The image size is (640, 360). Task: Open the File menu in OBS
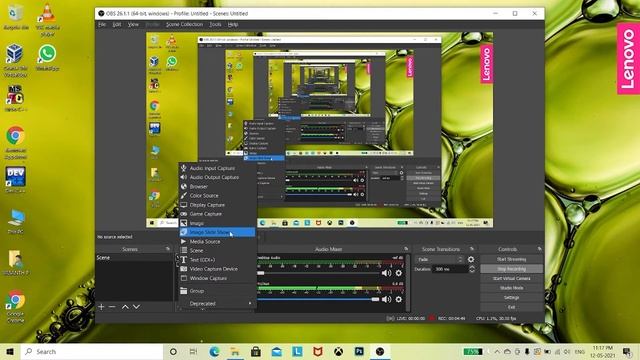click(102, 24)
